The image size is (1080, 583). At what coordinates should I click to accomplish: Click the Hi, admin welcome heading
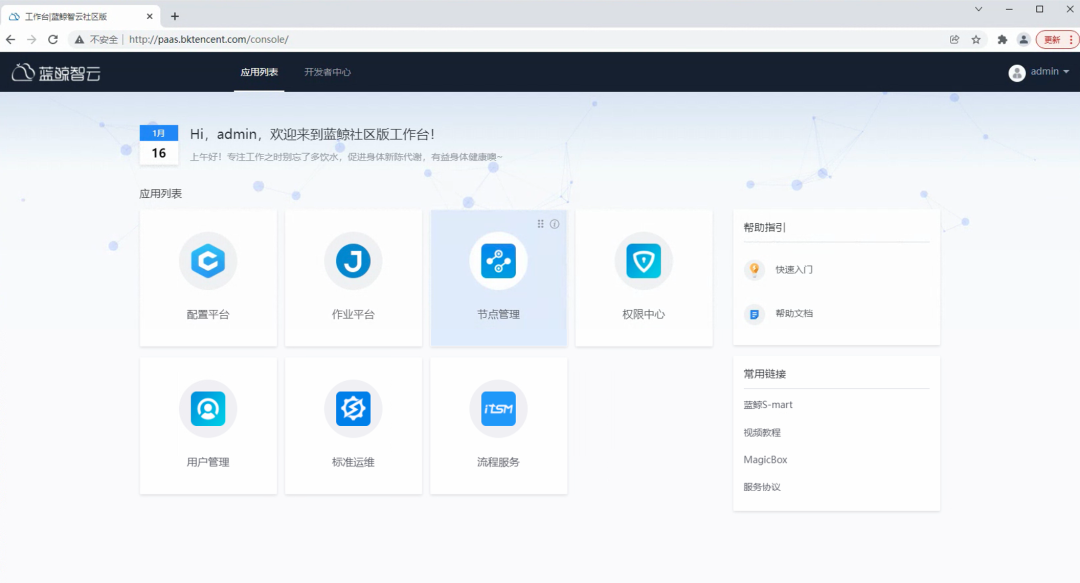(312, 134)
